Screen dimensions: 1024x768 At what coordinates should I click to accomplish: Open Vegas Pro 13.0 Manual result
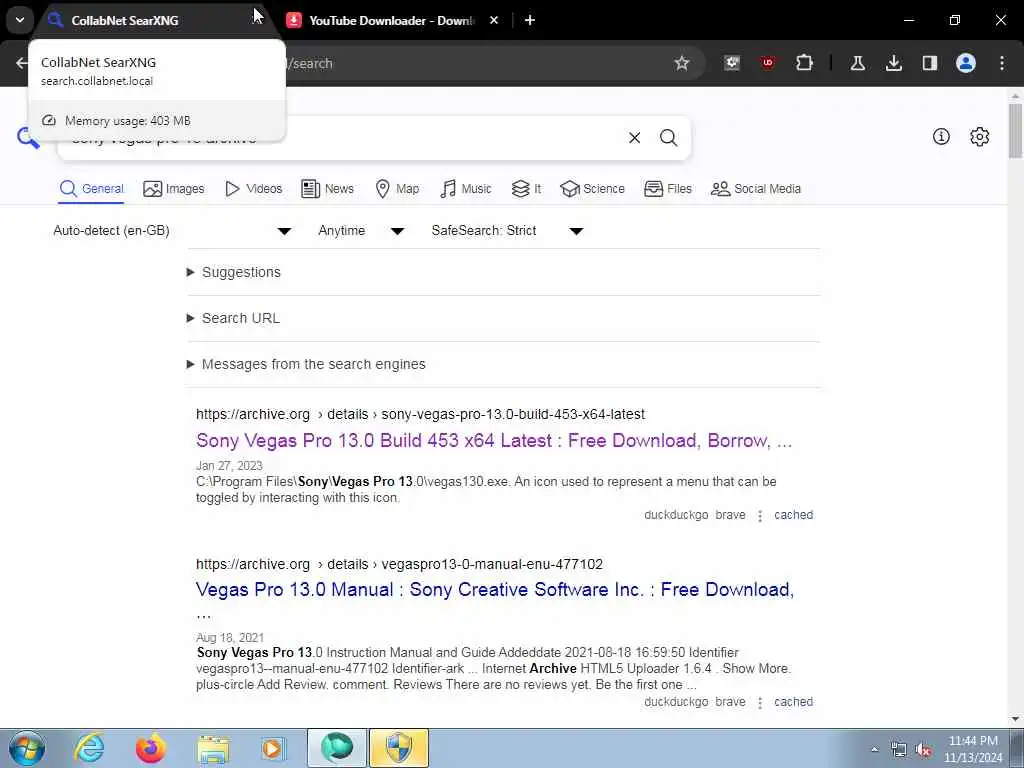pyautogui.click(x=495, y=590)
